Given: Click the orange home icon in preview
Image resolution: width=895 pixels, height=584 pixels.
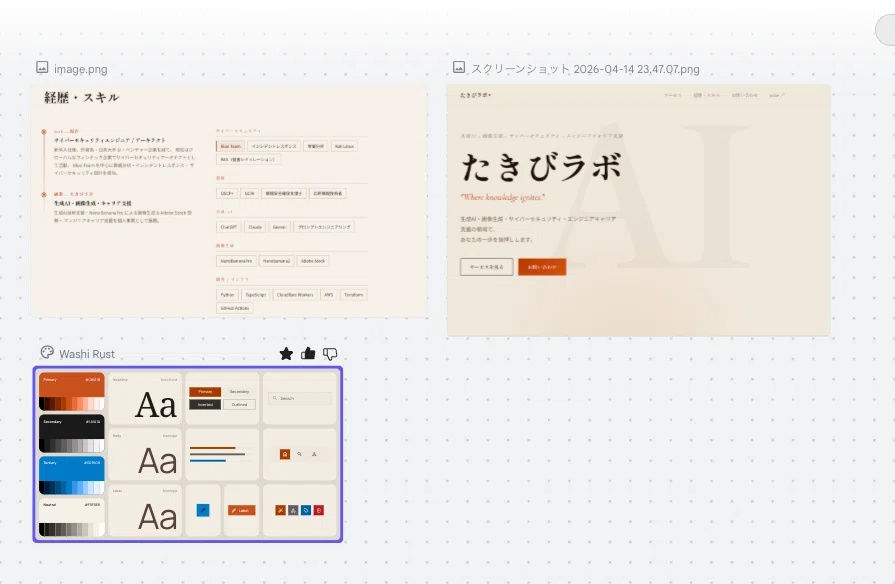Looking at the screenshot, I should coord(285,454).
